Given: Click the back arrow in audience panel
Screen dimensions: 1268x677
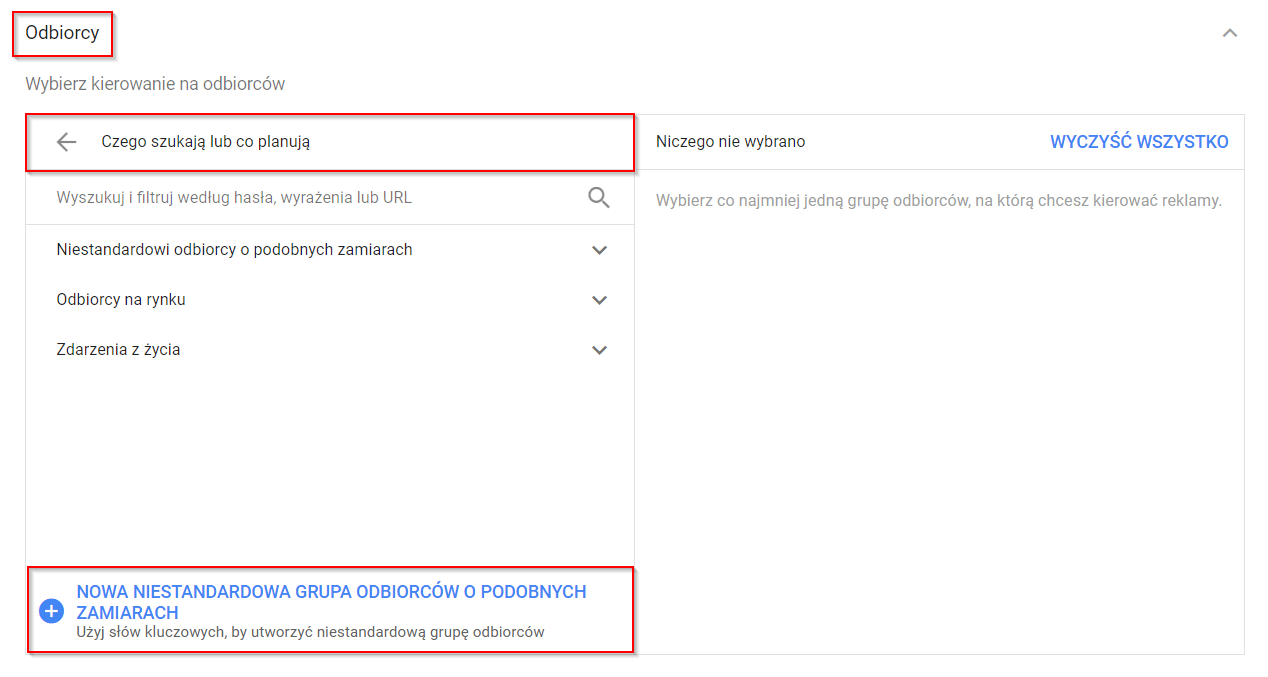Looking at the screenshot, I should pos(67,142).
